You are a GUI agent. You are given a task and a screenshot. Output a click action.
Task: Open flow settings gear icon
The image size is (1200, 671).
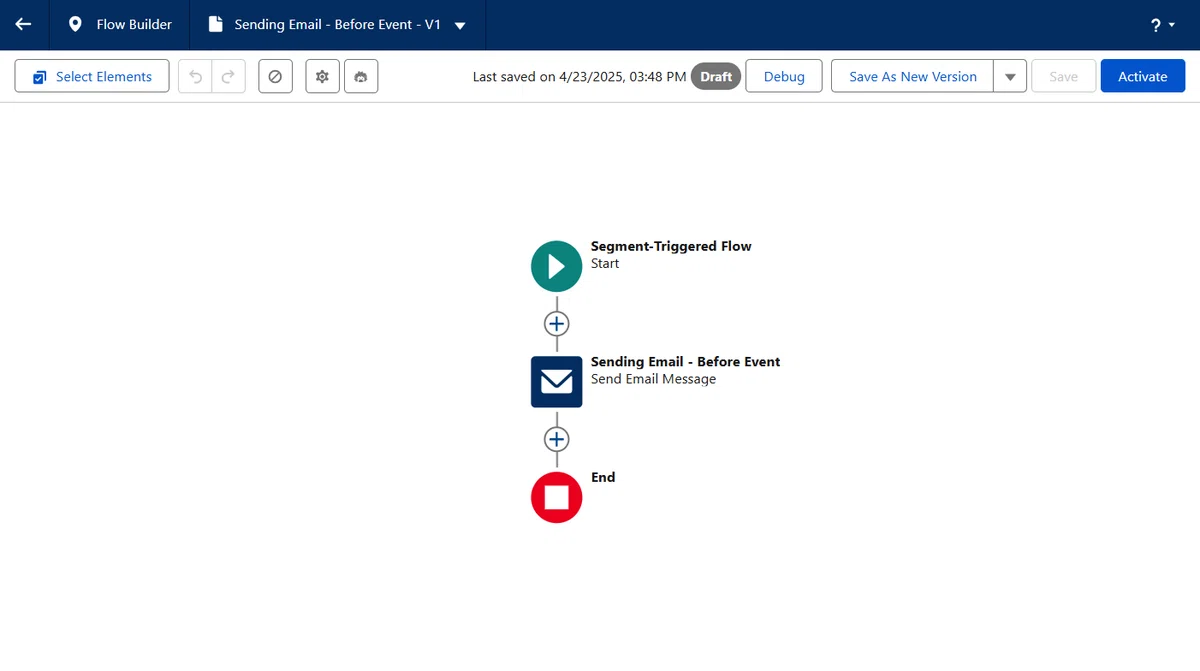[322, 76]
